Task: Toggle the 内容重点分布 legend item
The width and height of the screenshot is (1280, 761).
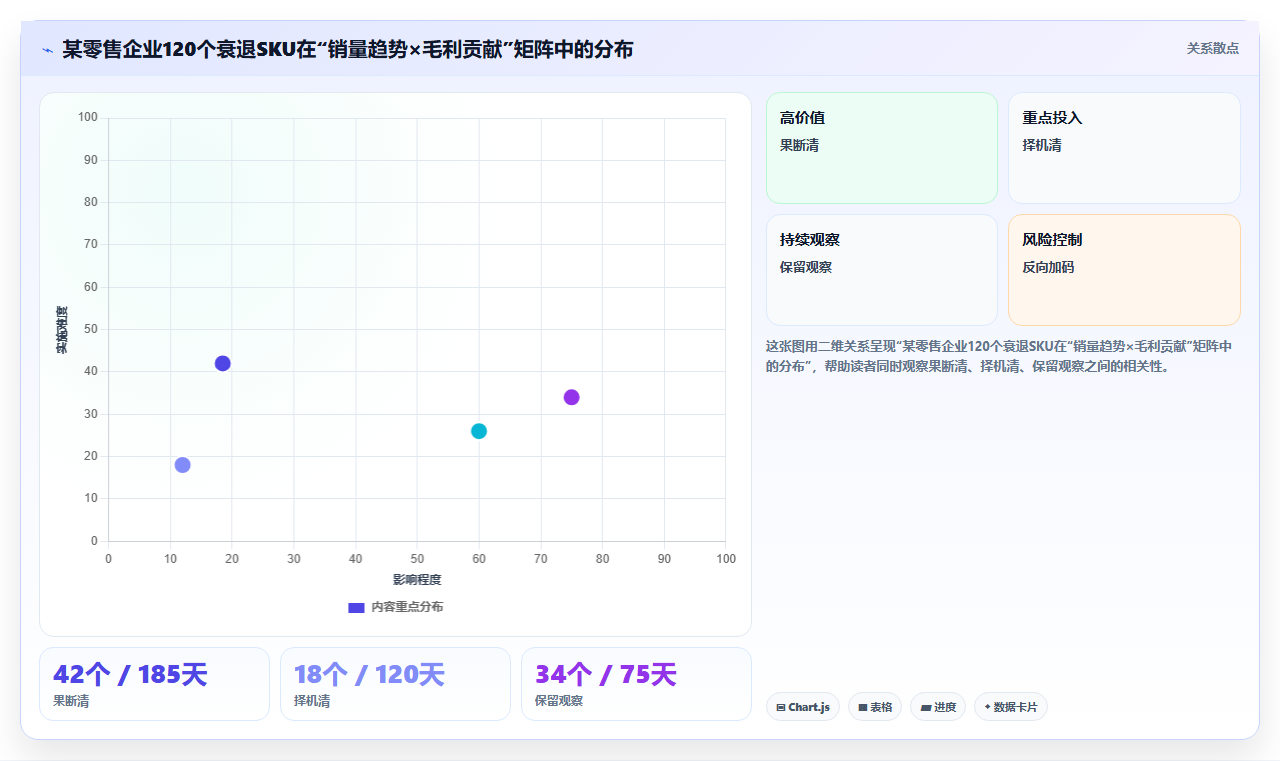Action: tap(396, 607)
